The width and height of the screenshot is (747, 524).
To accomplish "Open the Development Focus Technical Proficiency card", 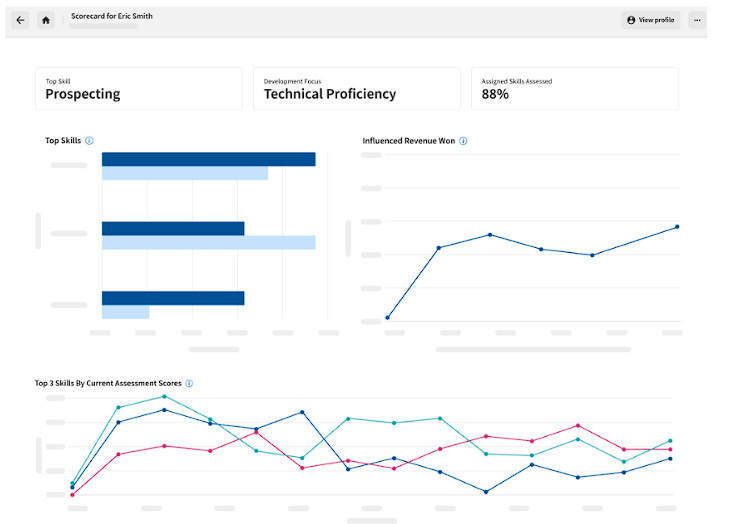I will pos(356,89).
